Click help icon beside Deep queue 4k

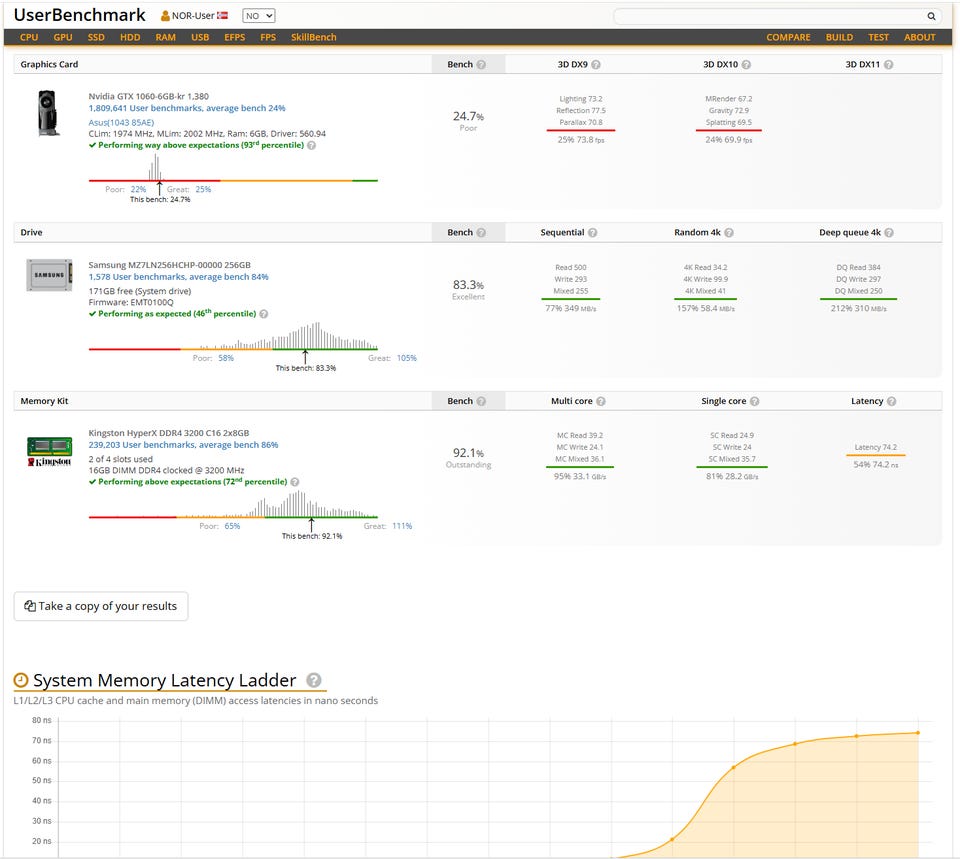(x=889, y=233)
